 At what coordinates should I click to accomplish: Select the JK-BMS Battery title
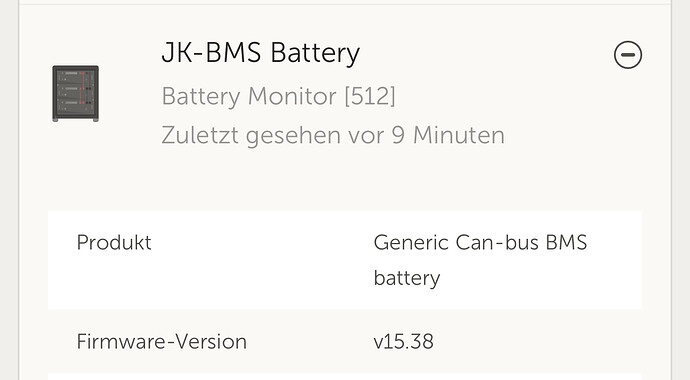(x=261, y=53)
